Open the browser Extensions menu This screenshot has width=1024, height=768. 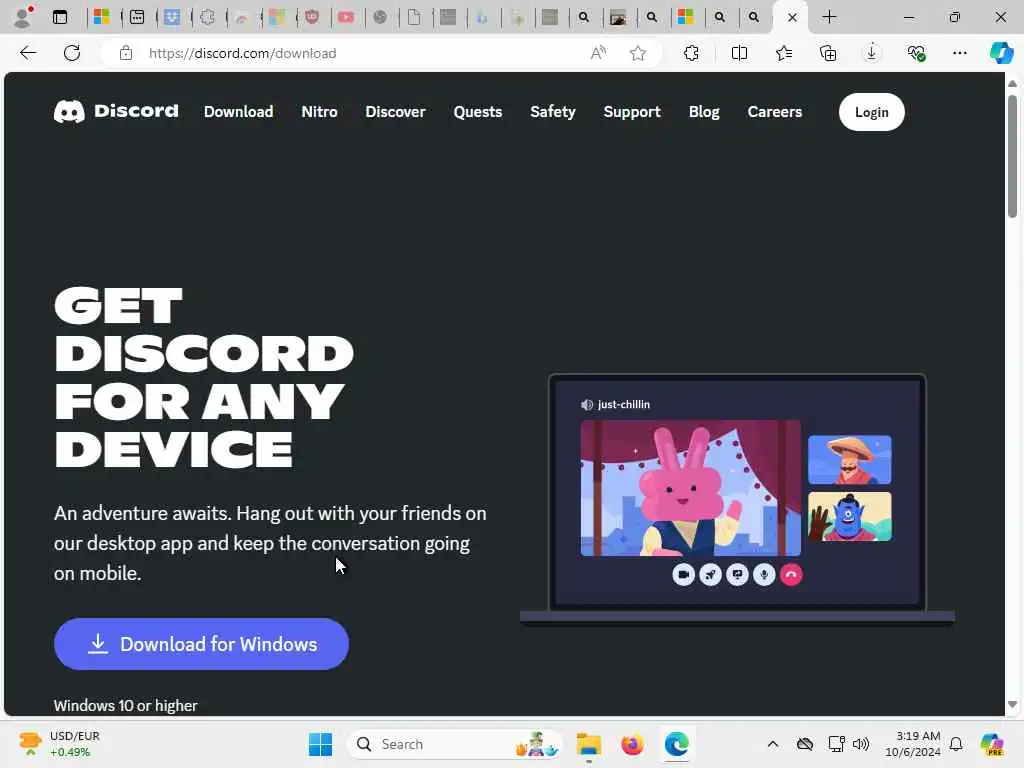pyautogui.click(x=691, y=53)
